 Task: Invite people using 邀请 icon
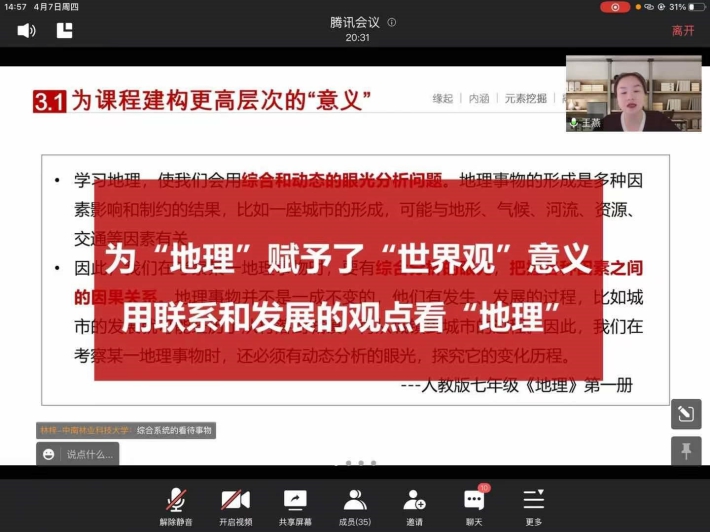(414, 506)
